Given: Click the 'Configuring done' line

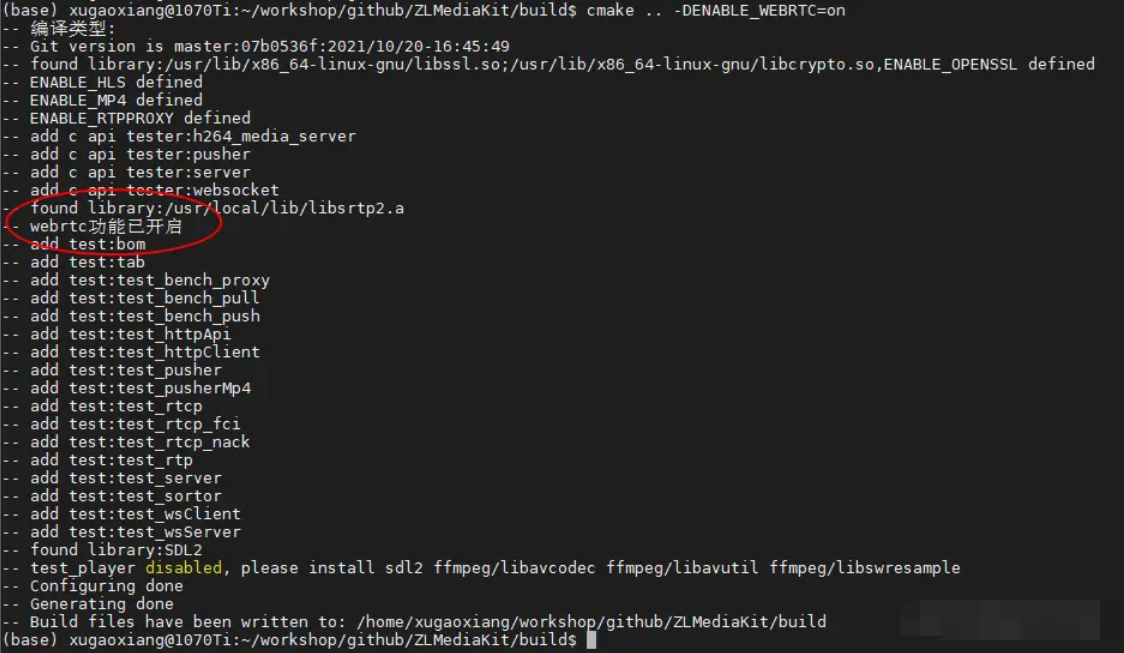Looking at the screenshot, I should (106, 586).
